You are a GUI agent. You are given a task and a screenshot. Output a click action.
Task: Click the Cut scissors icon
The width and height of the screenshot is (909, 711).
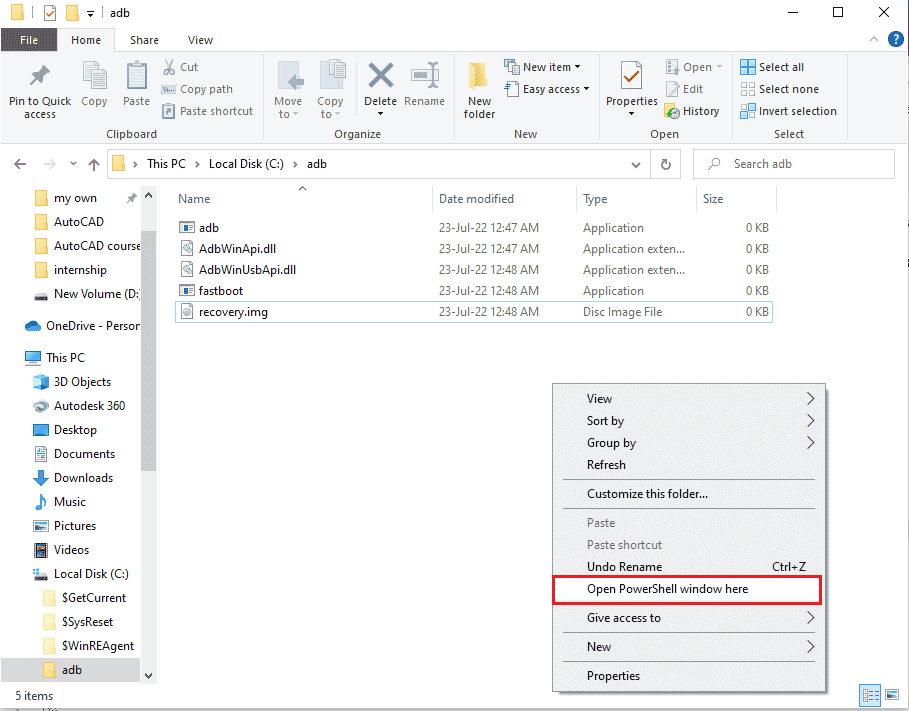point(169,67)
